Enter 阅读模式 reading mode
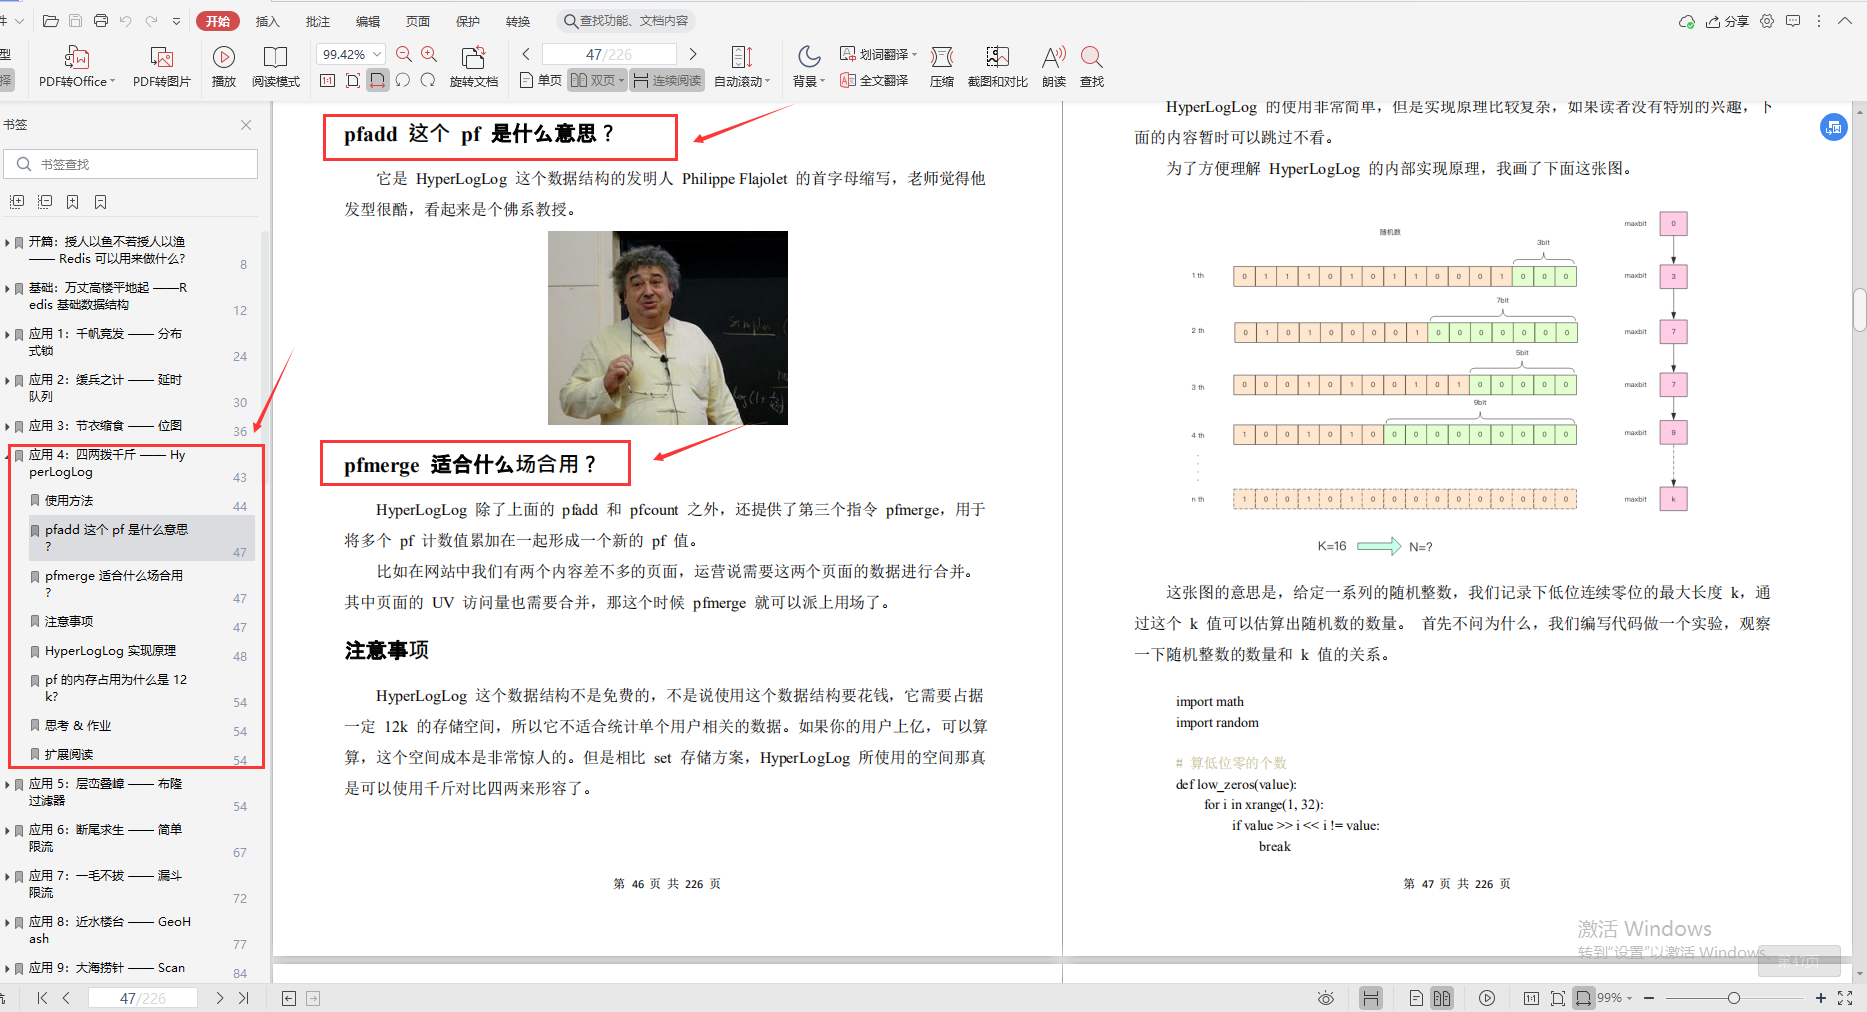This screenshot has width=1867, height=1012. pyautogui.click(x=276, y=66)
